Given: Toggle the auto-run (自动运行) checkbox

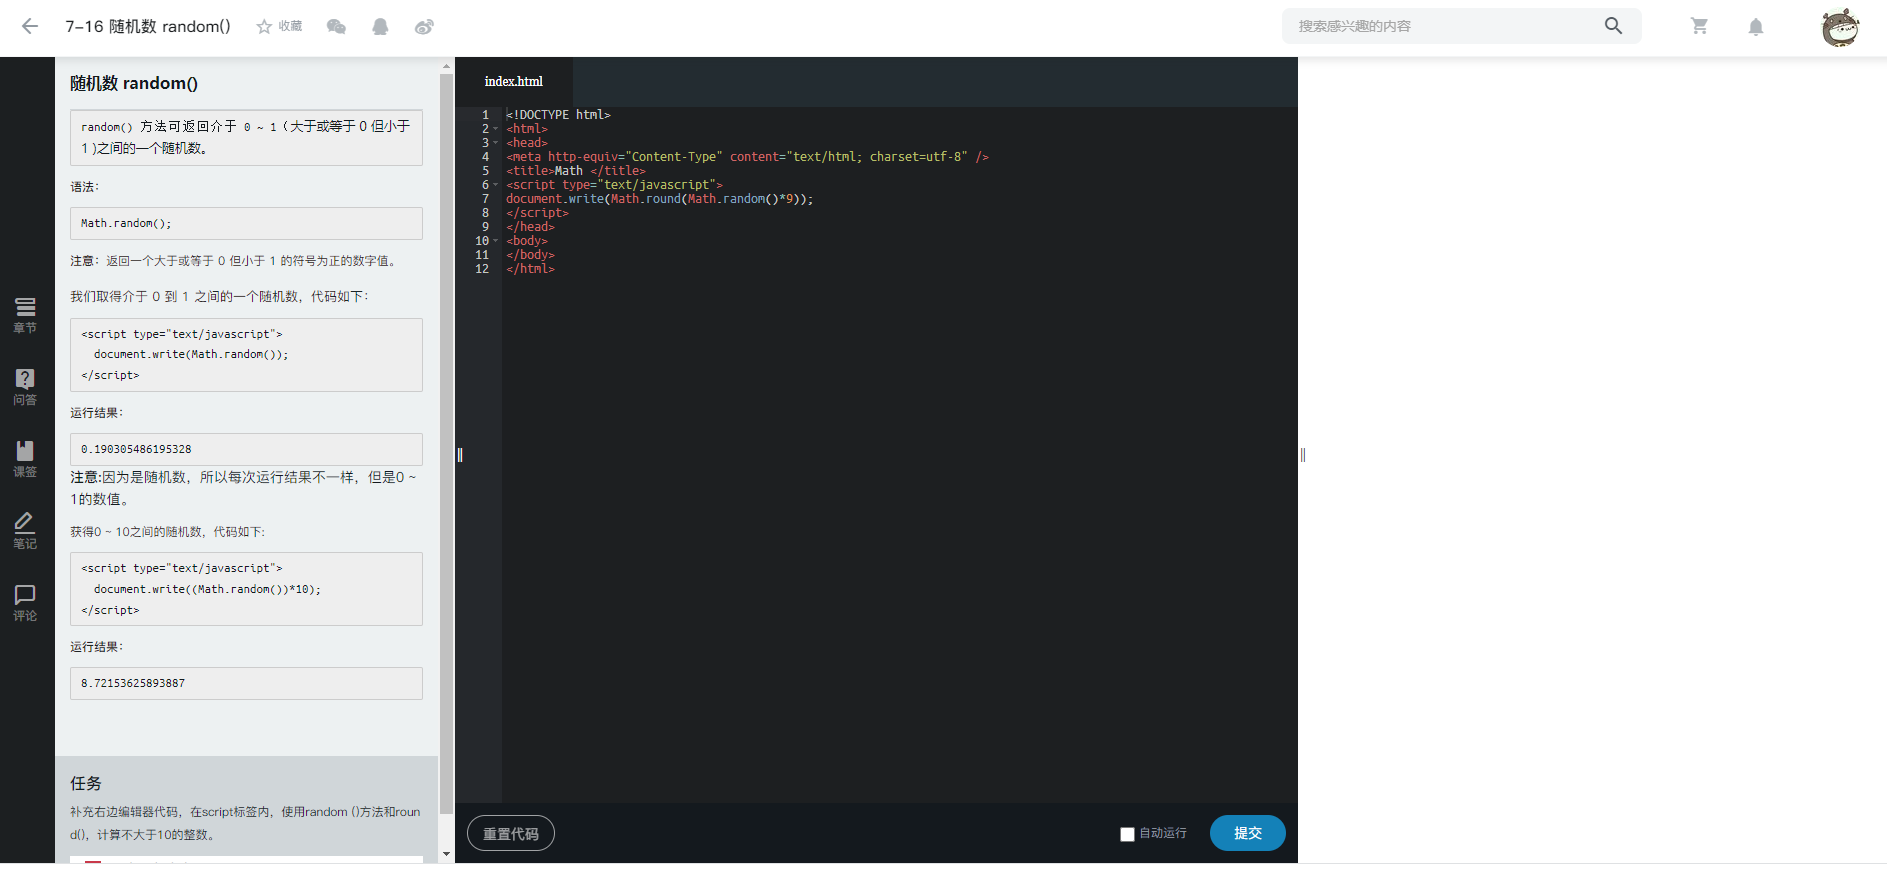Looking at the screenshot, I should coord(1127,834).
